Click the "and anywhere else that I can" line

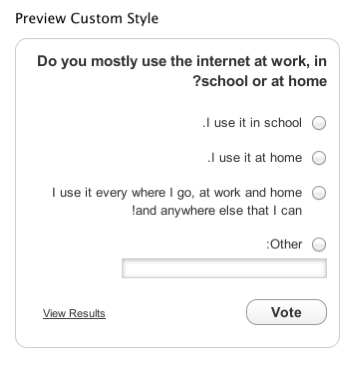click(217, 211)
